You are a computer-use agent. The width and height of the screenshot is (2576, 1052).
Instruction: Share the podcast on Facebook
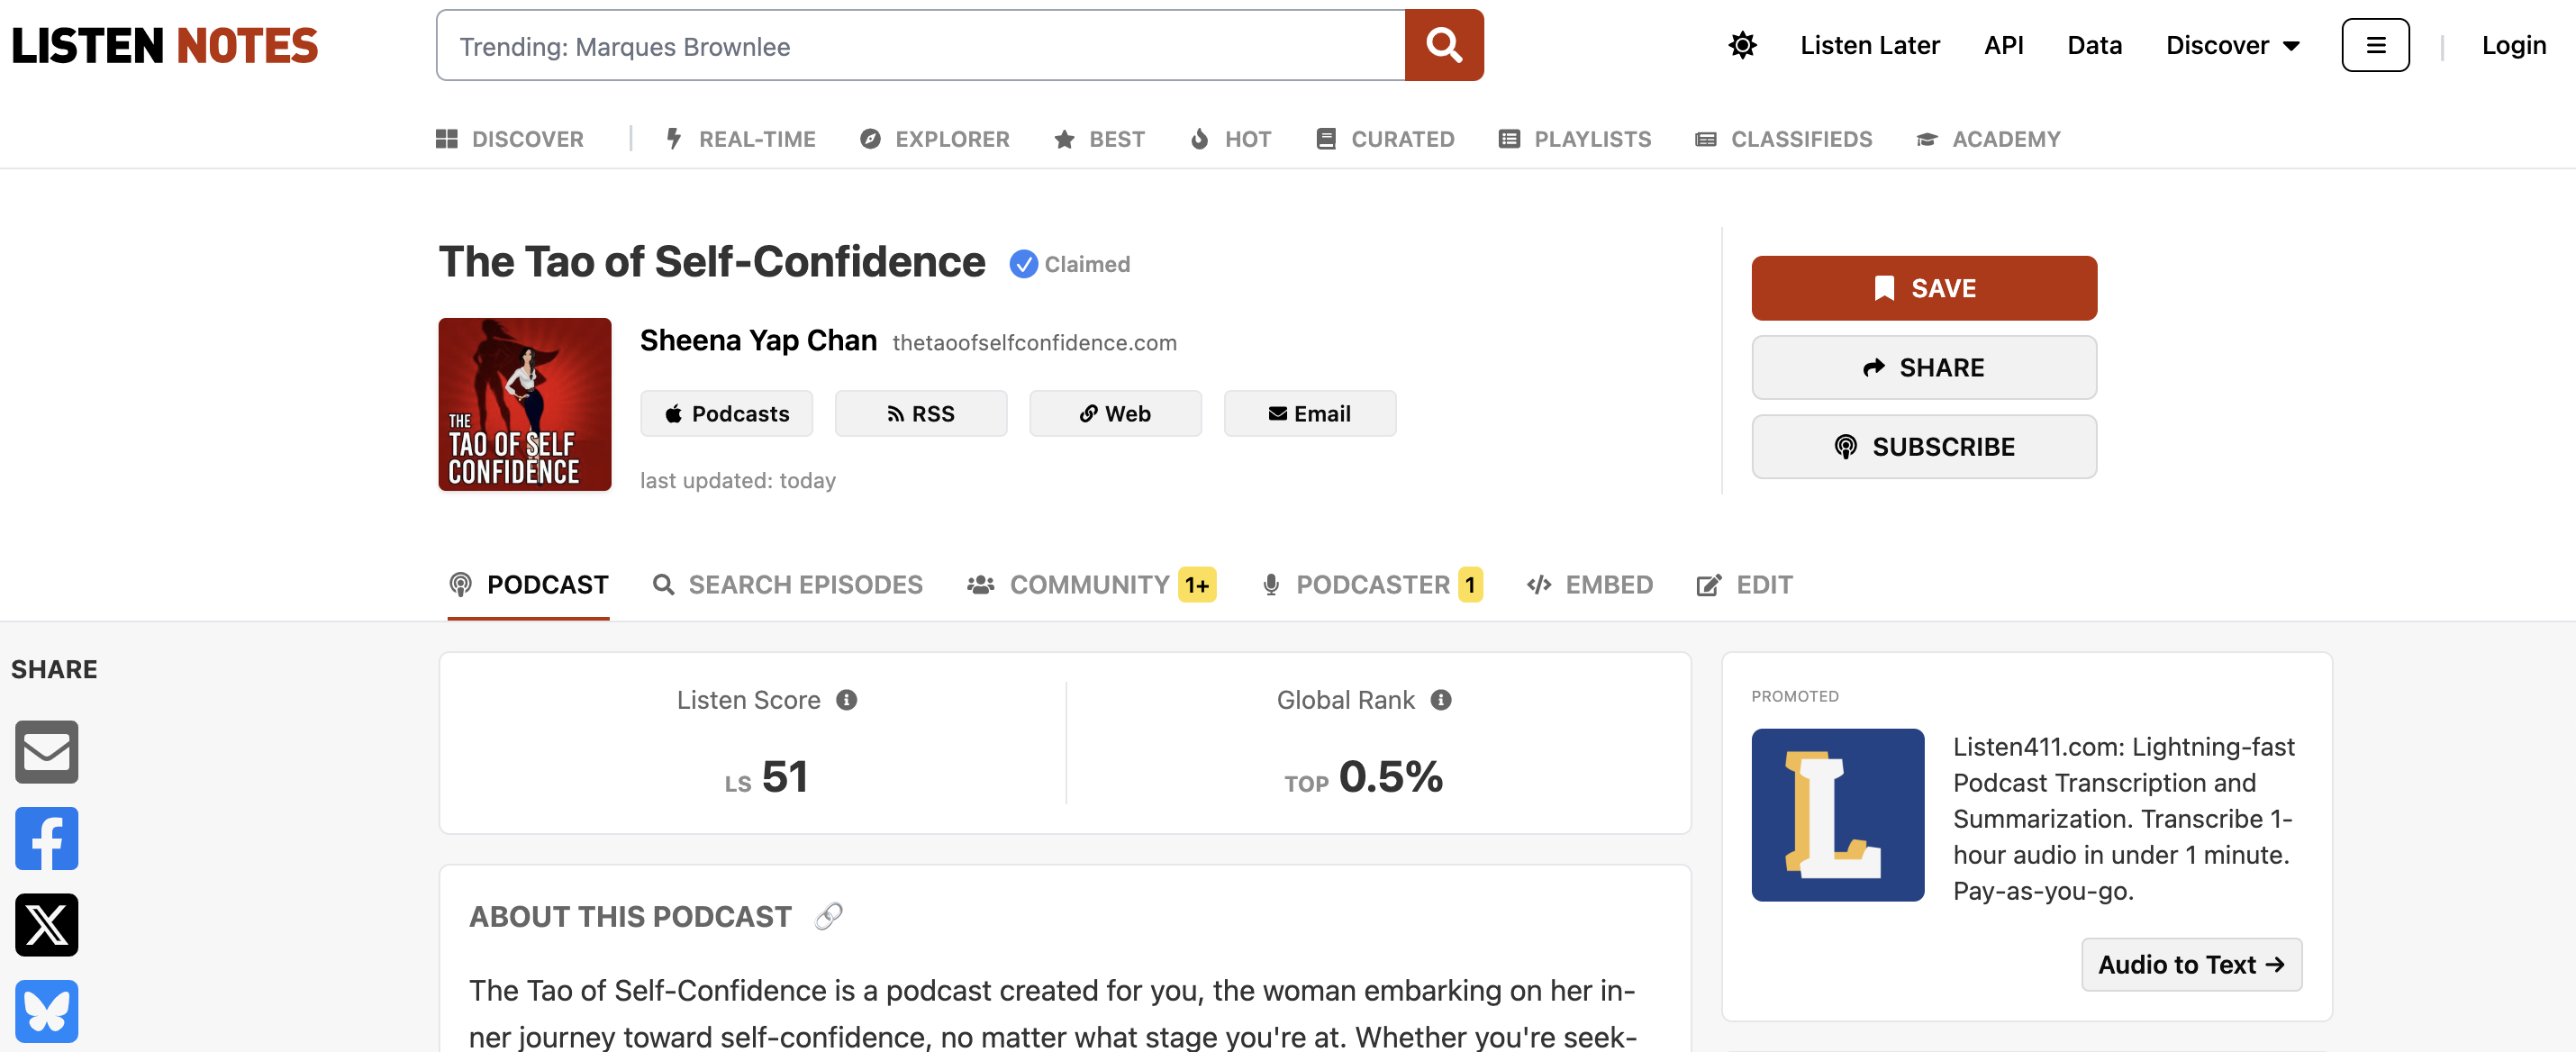(46, 838)
